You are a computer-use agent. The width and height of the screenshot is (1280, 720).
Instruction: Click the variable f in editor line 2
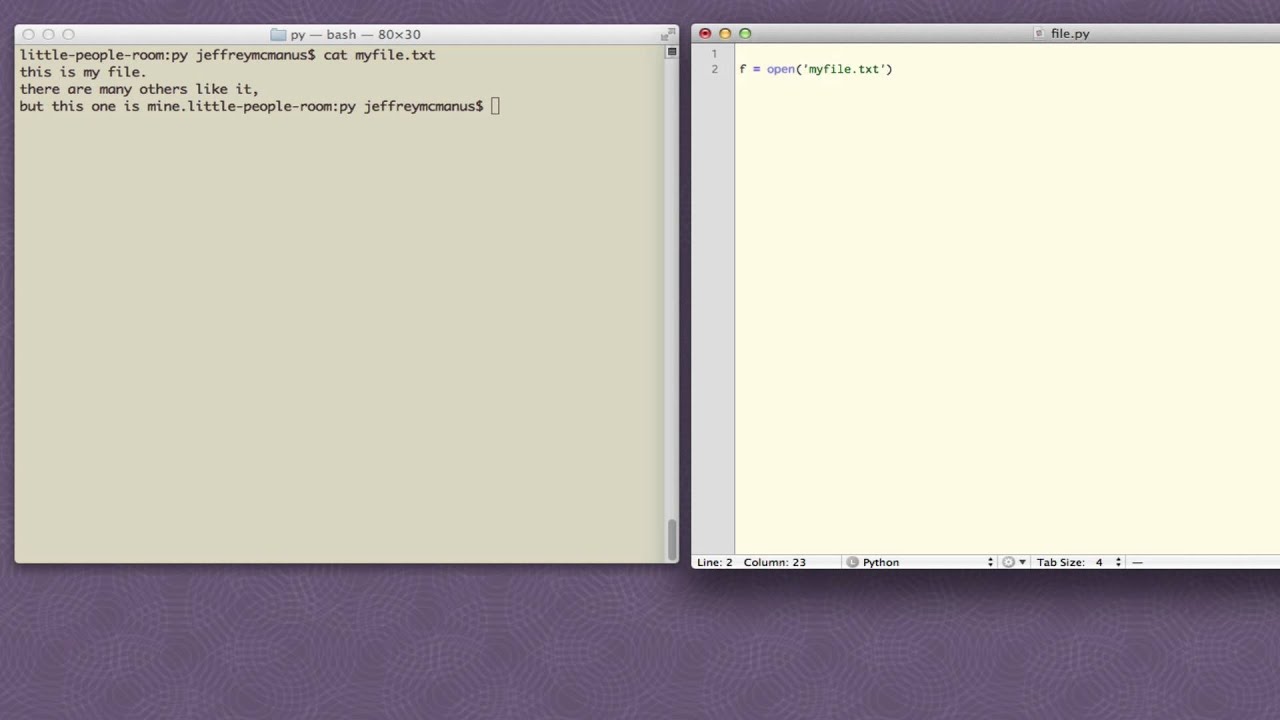tap(742, 69)
